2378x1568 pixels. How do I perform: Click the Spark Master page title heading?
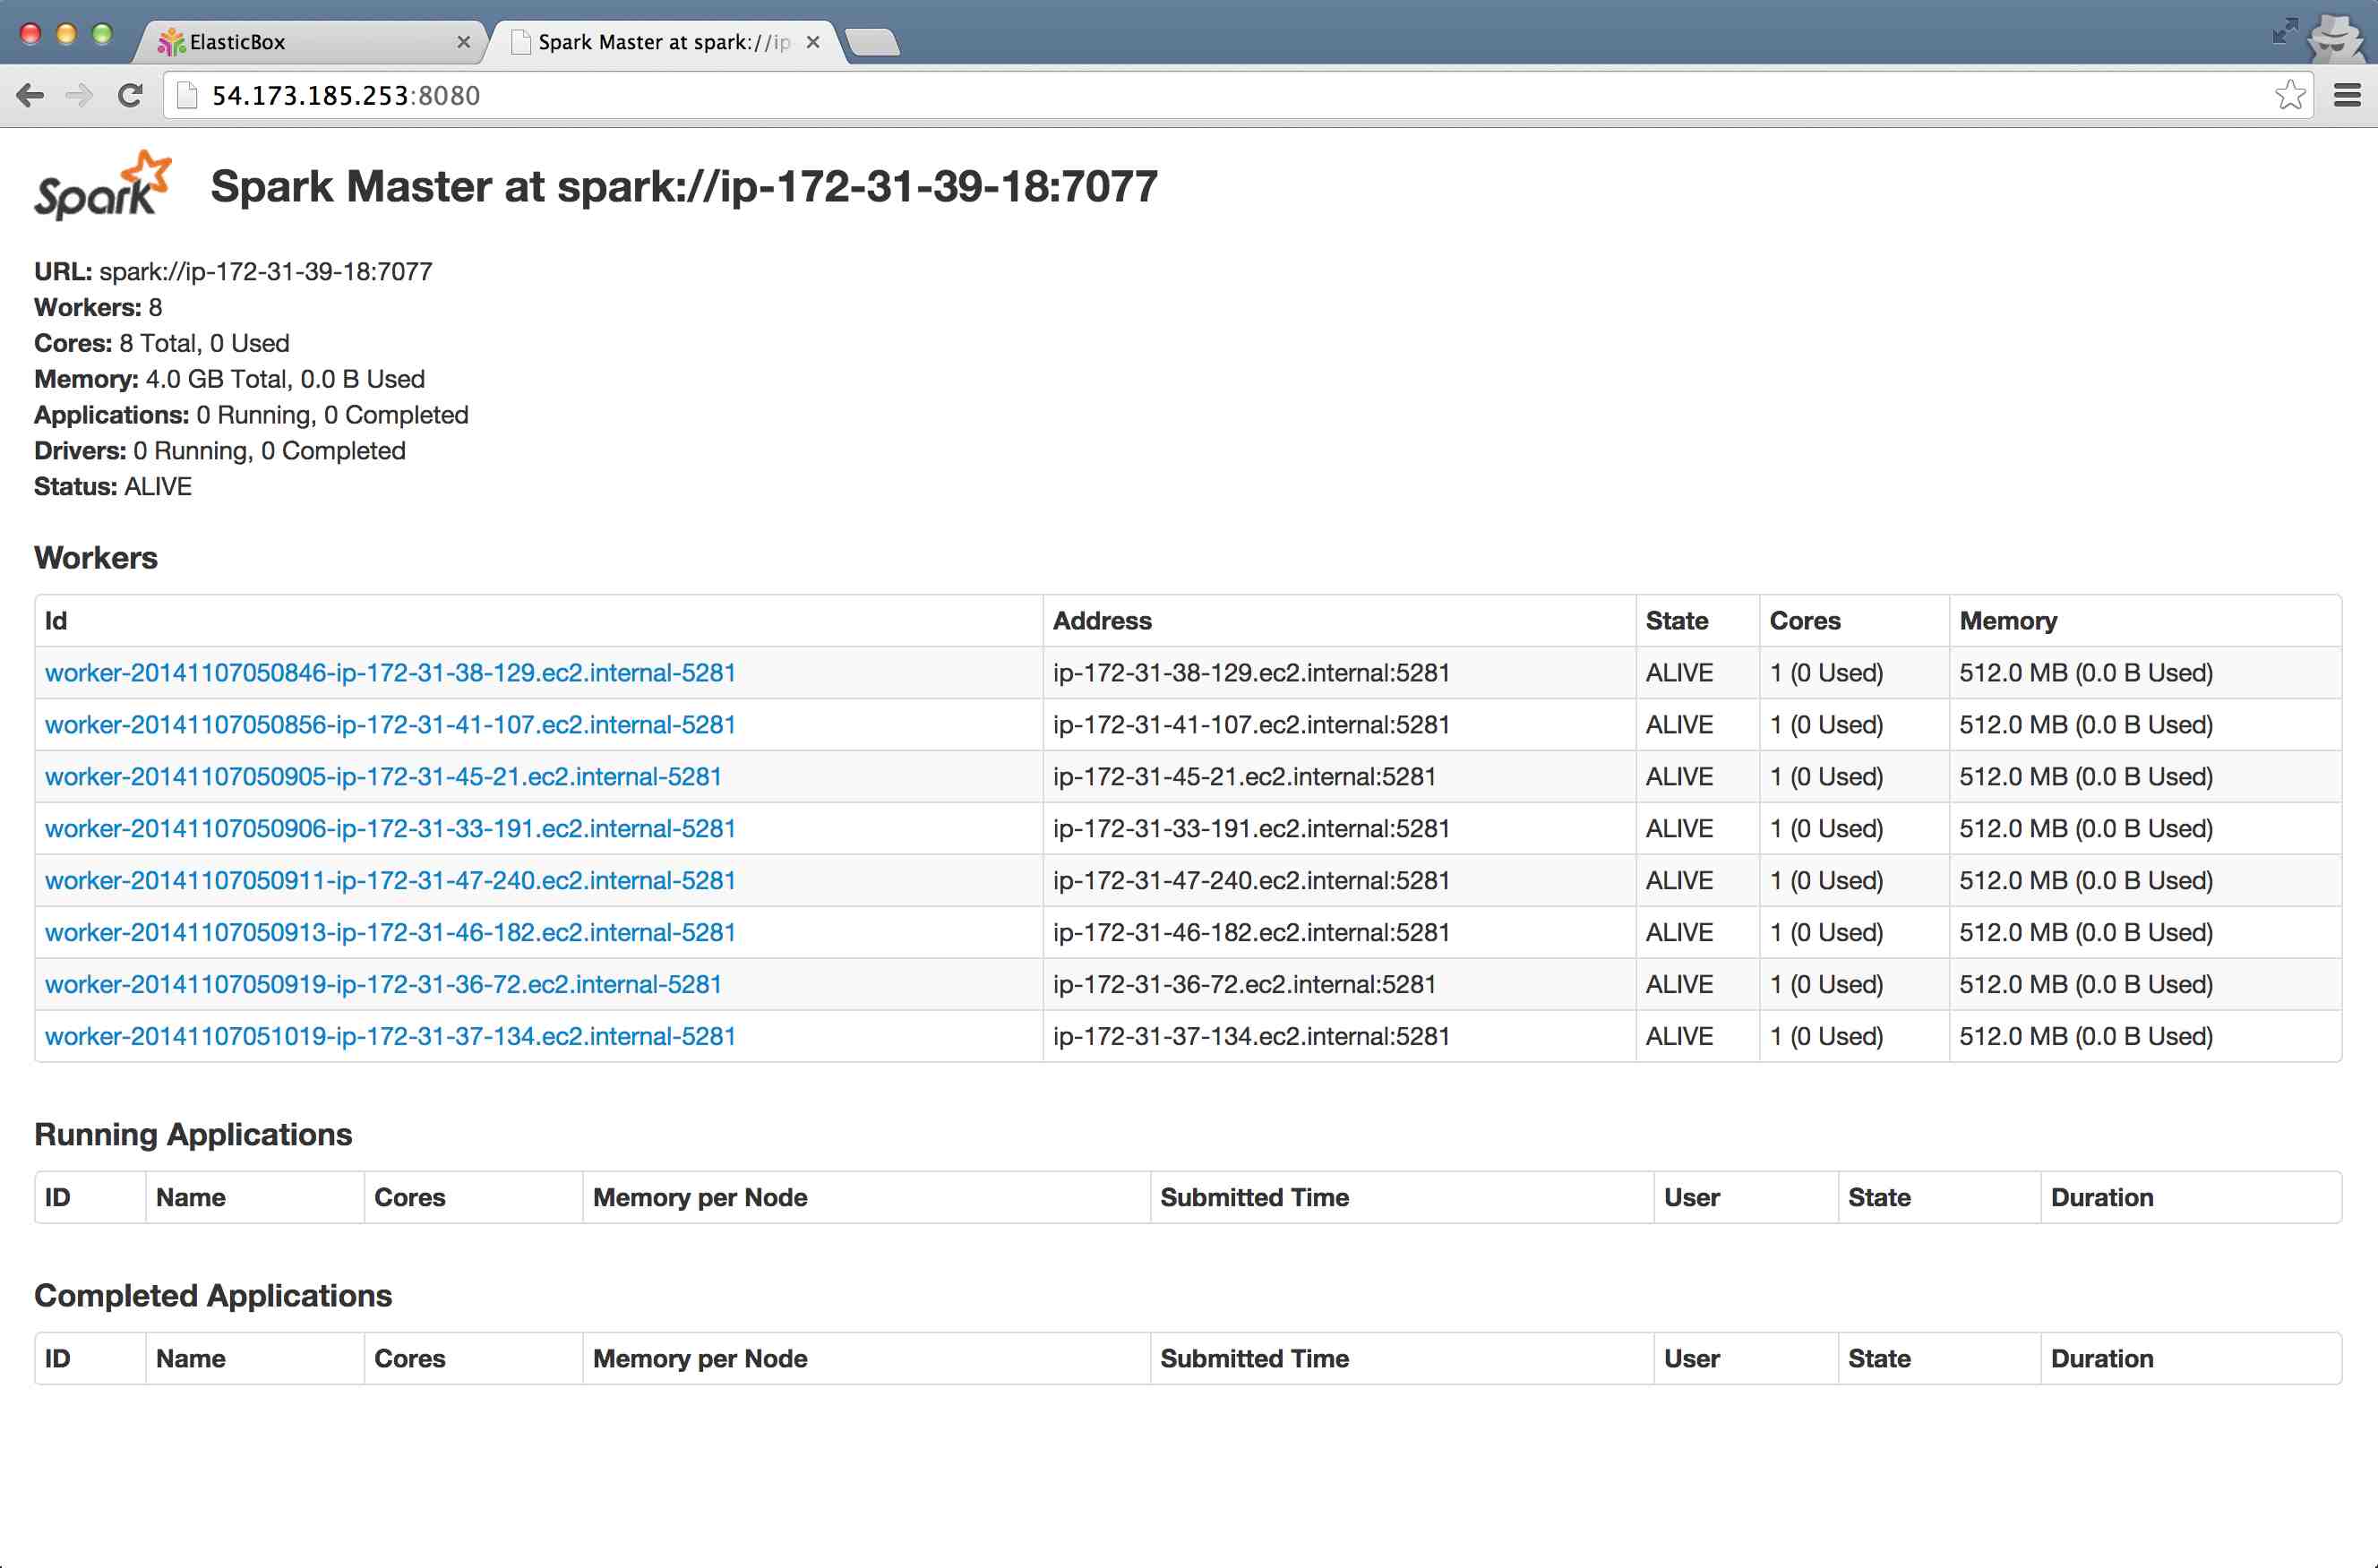point(684,187)
